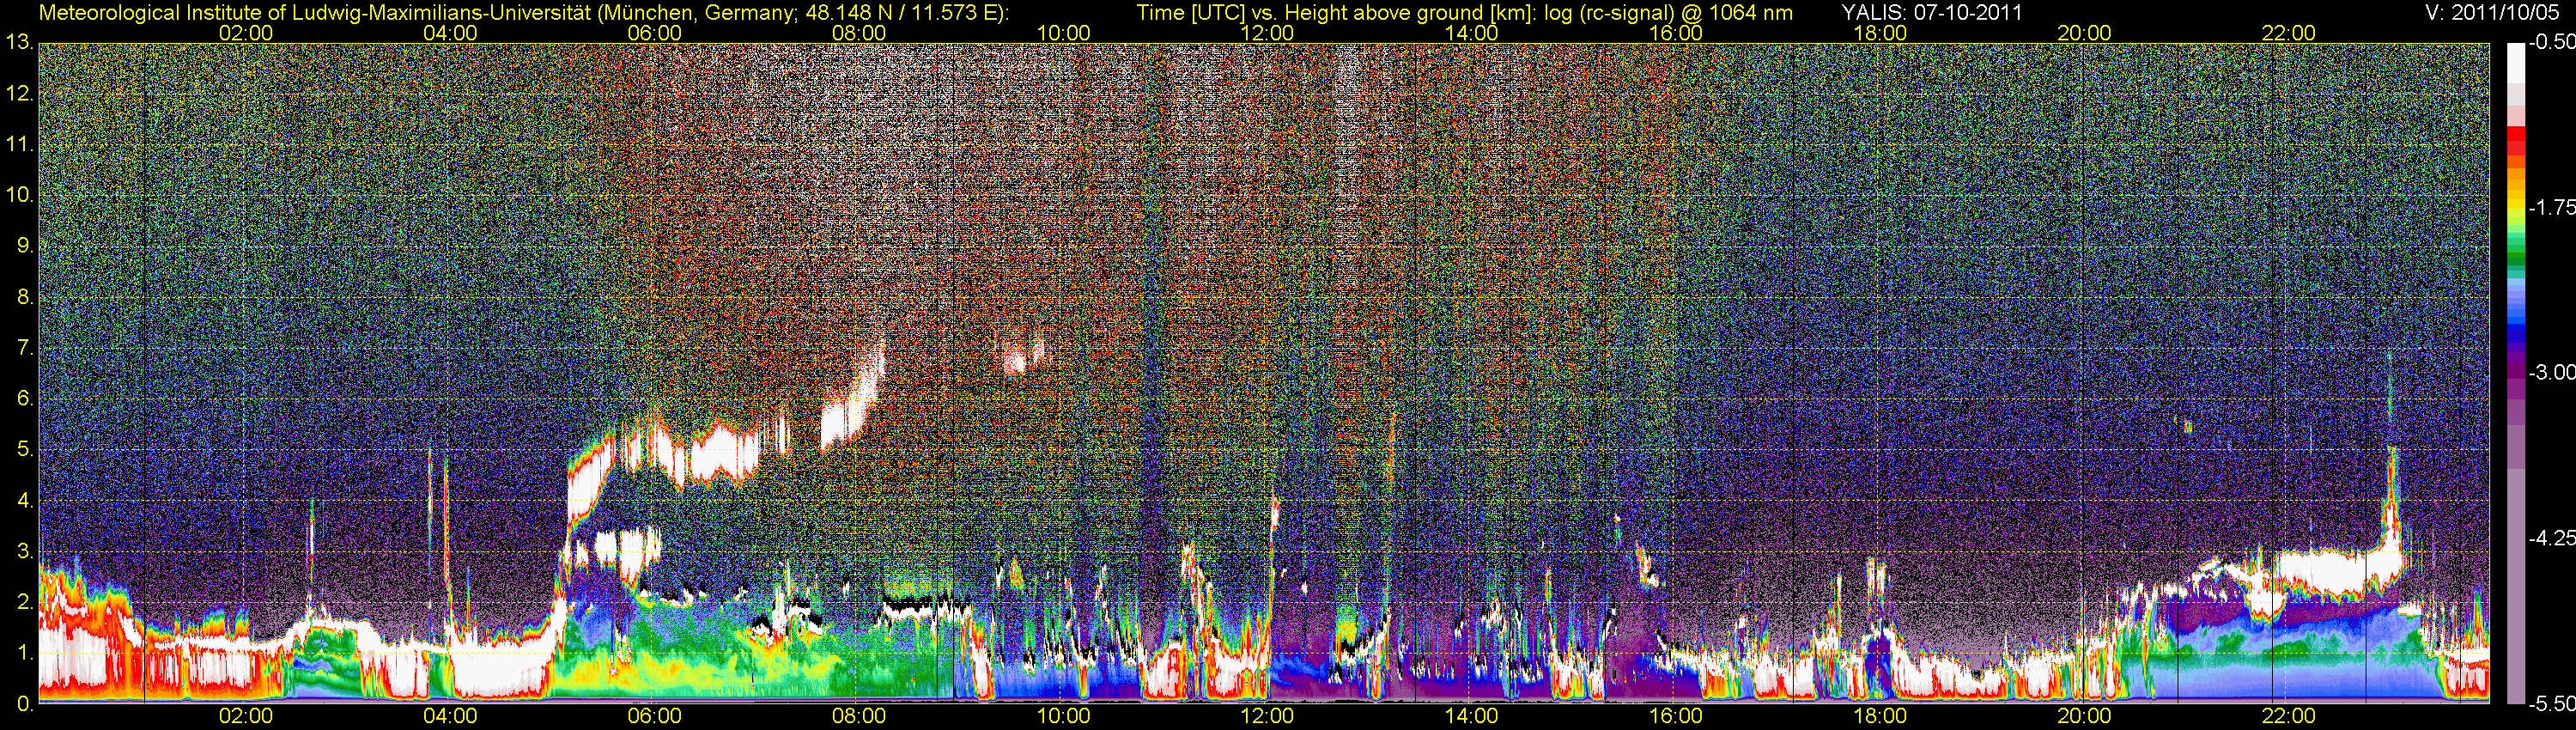
Task: Click the 06:00 label on the lower time axis
Action: (654, 716)
